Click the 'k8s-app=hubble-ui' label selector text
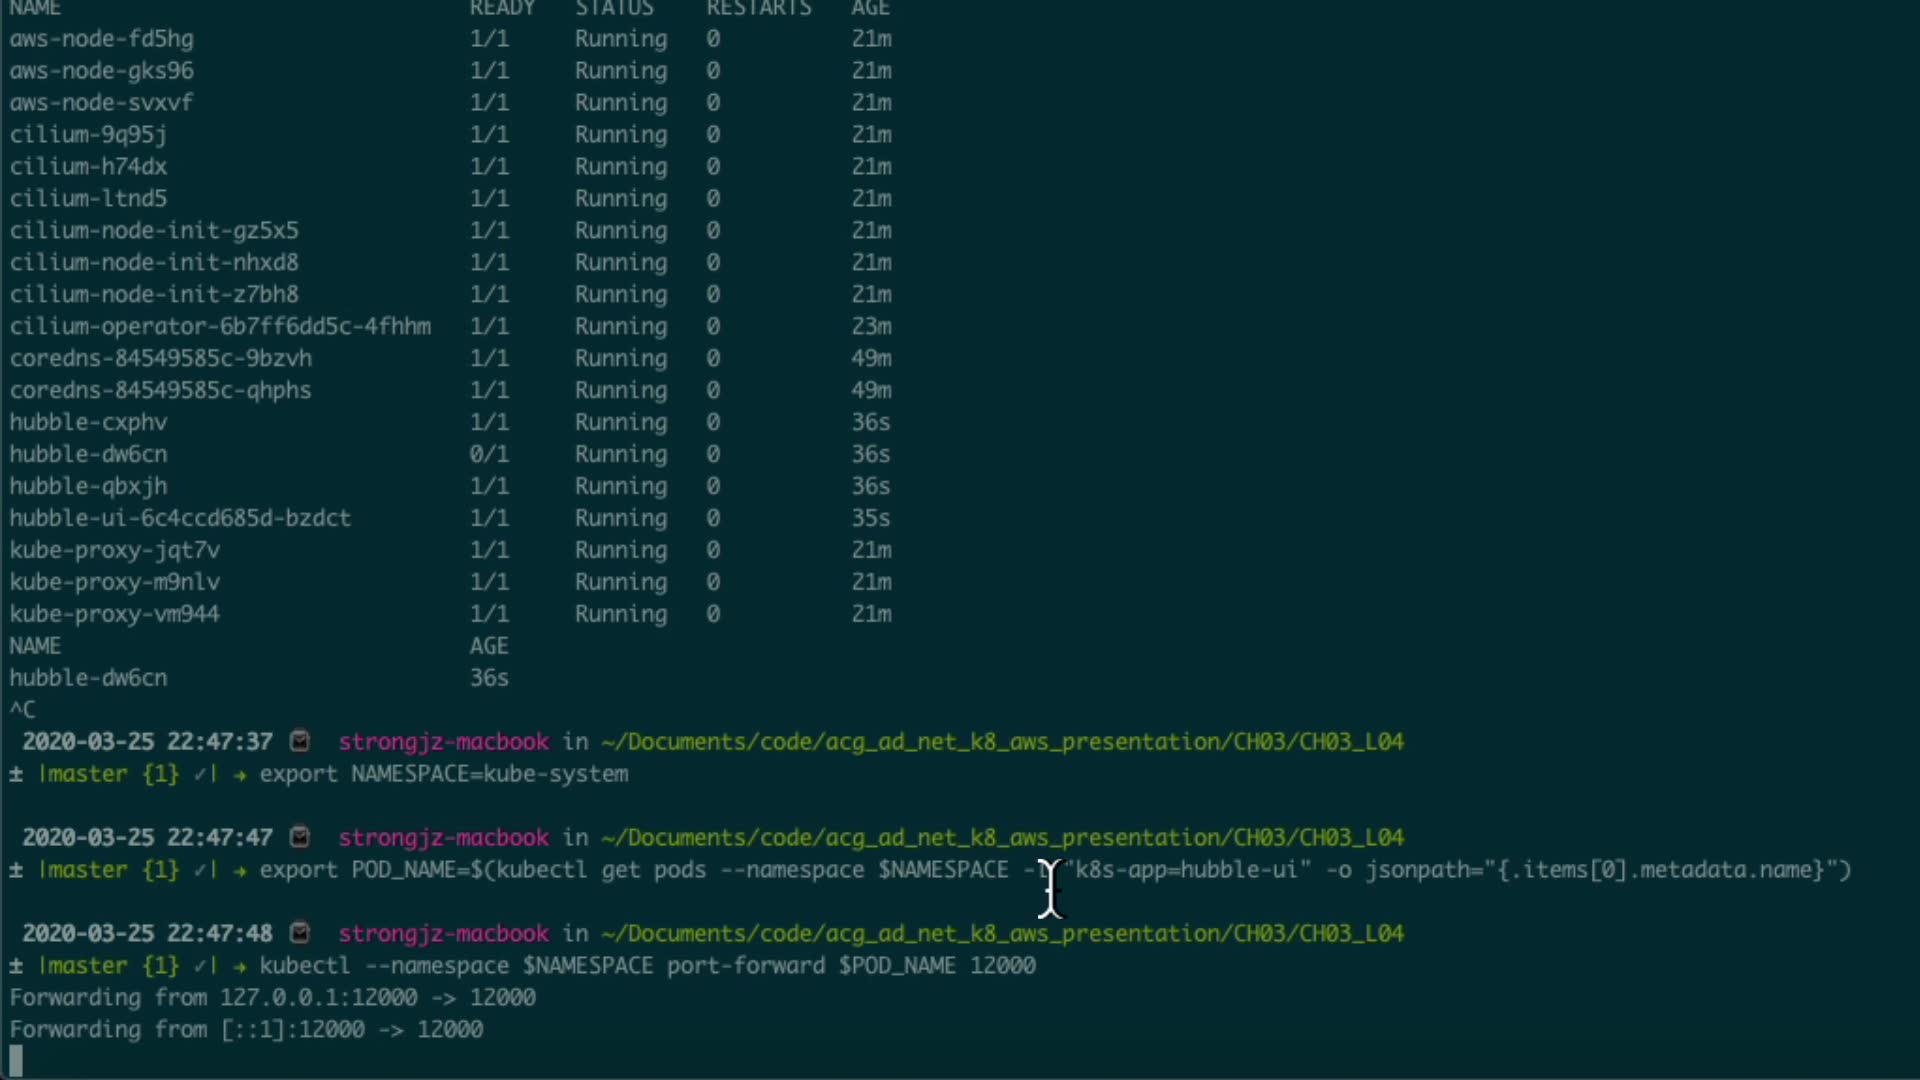 (1192, 870)
